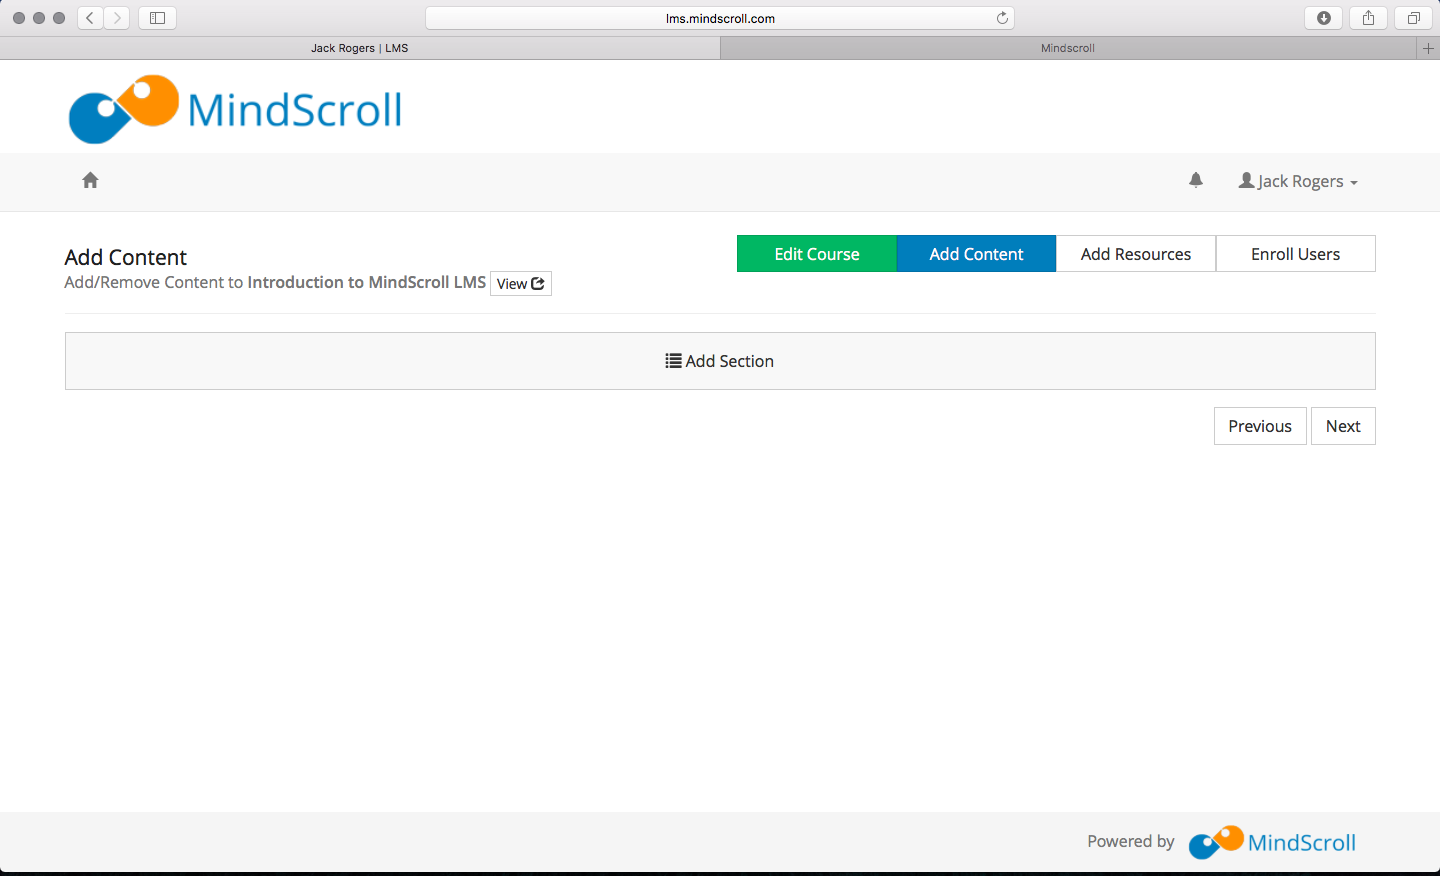Switch to Jack Rogers | LMS tab

pyautogui.click(x=360, y=48)
